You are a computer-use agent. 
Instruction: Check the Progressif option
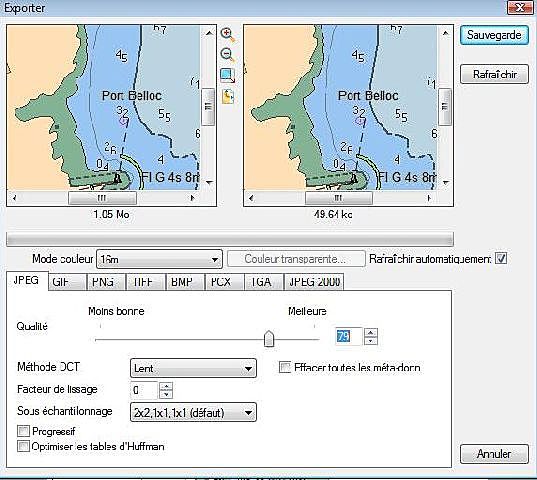tap(23, 431)
